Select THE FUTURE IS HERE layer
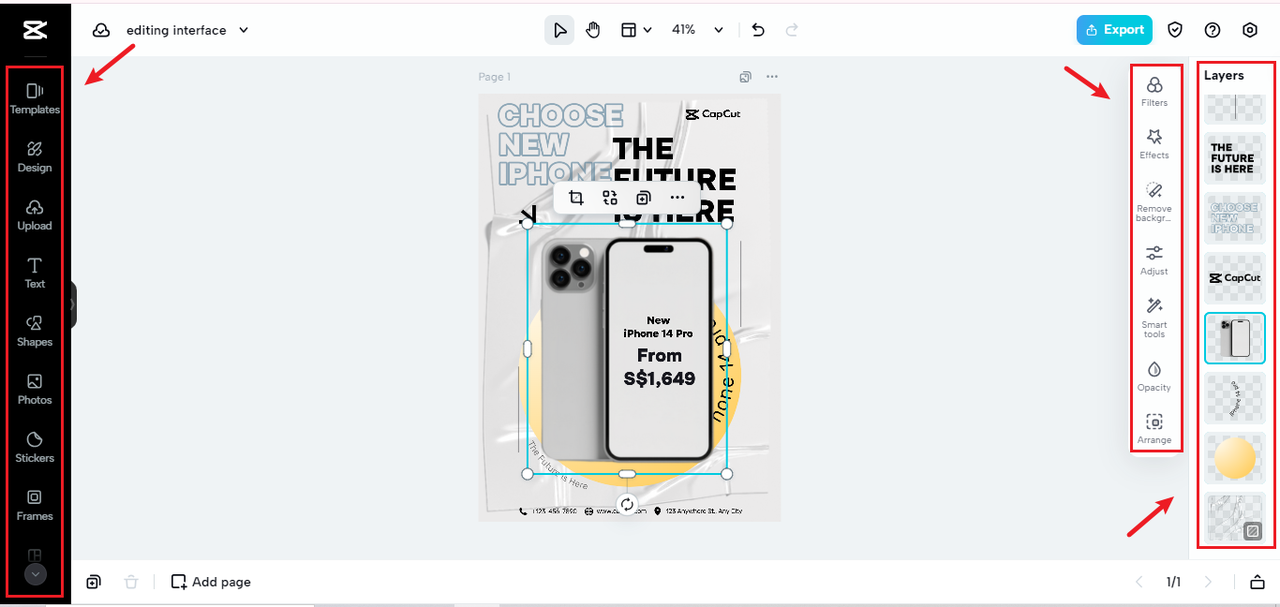This screenshot has width=1280, height=607. click(x=1235, y=159)
